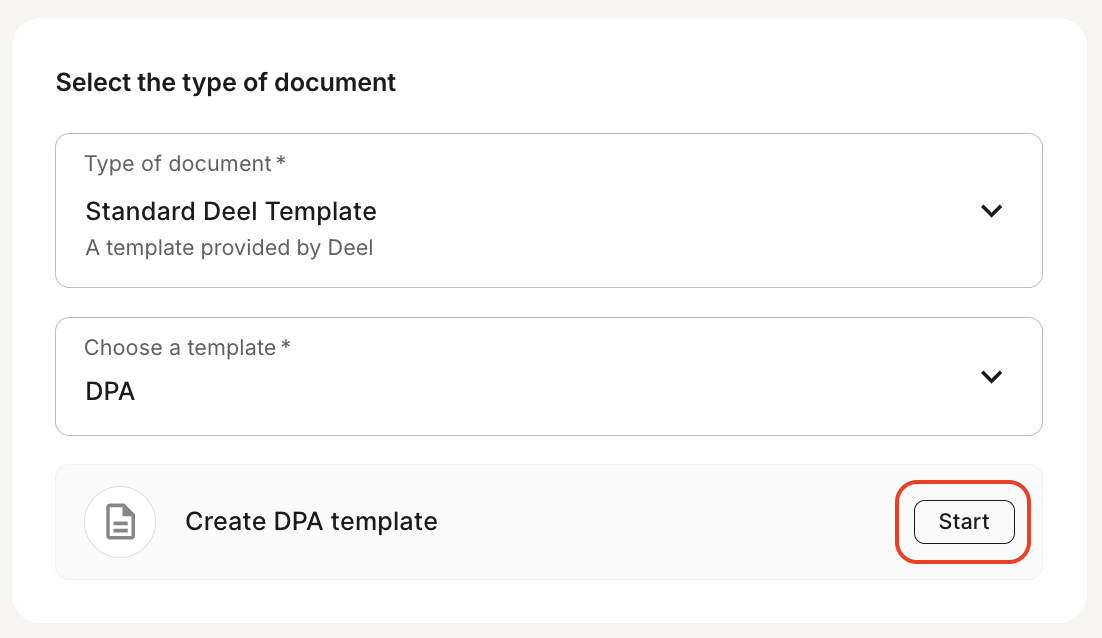The width and height of the screenshot is (1102, 638).
Task: Click the 'Type of document *' label
Action: coord(185,164)
